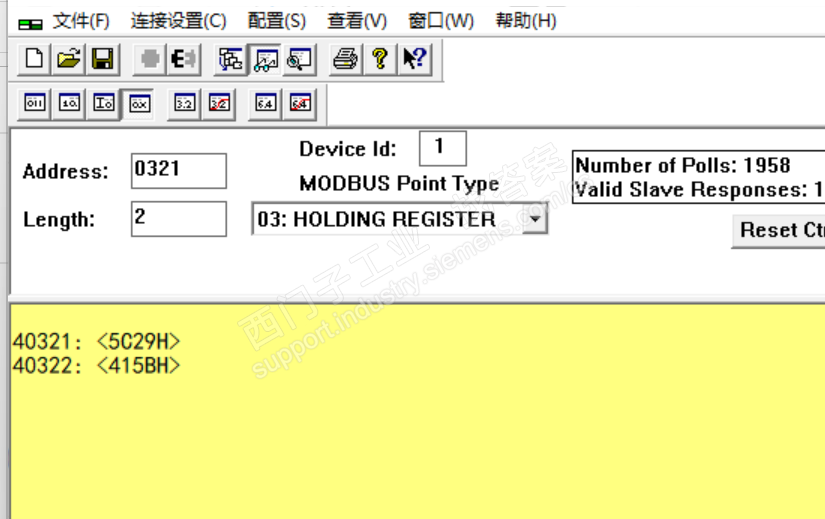
Task: Open About via the yellow question mark
Action: pos(380,59)
